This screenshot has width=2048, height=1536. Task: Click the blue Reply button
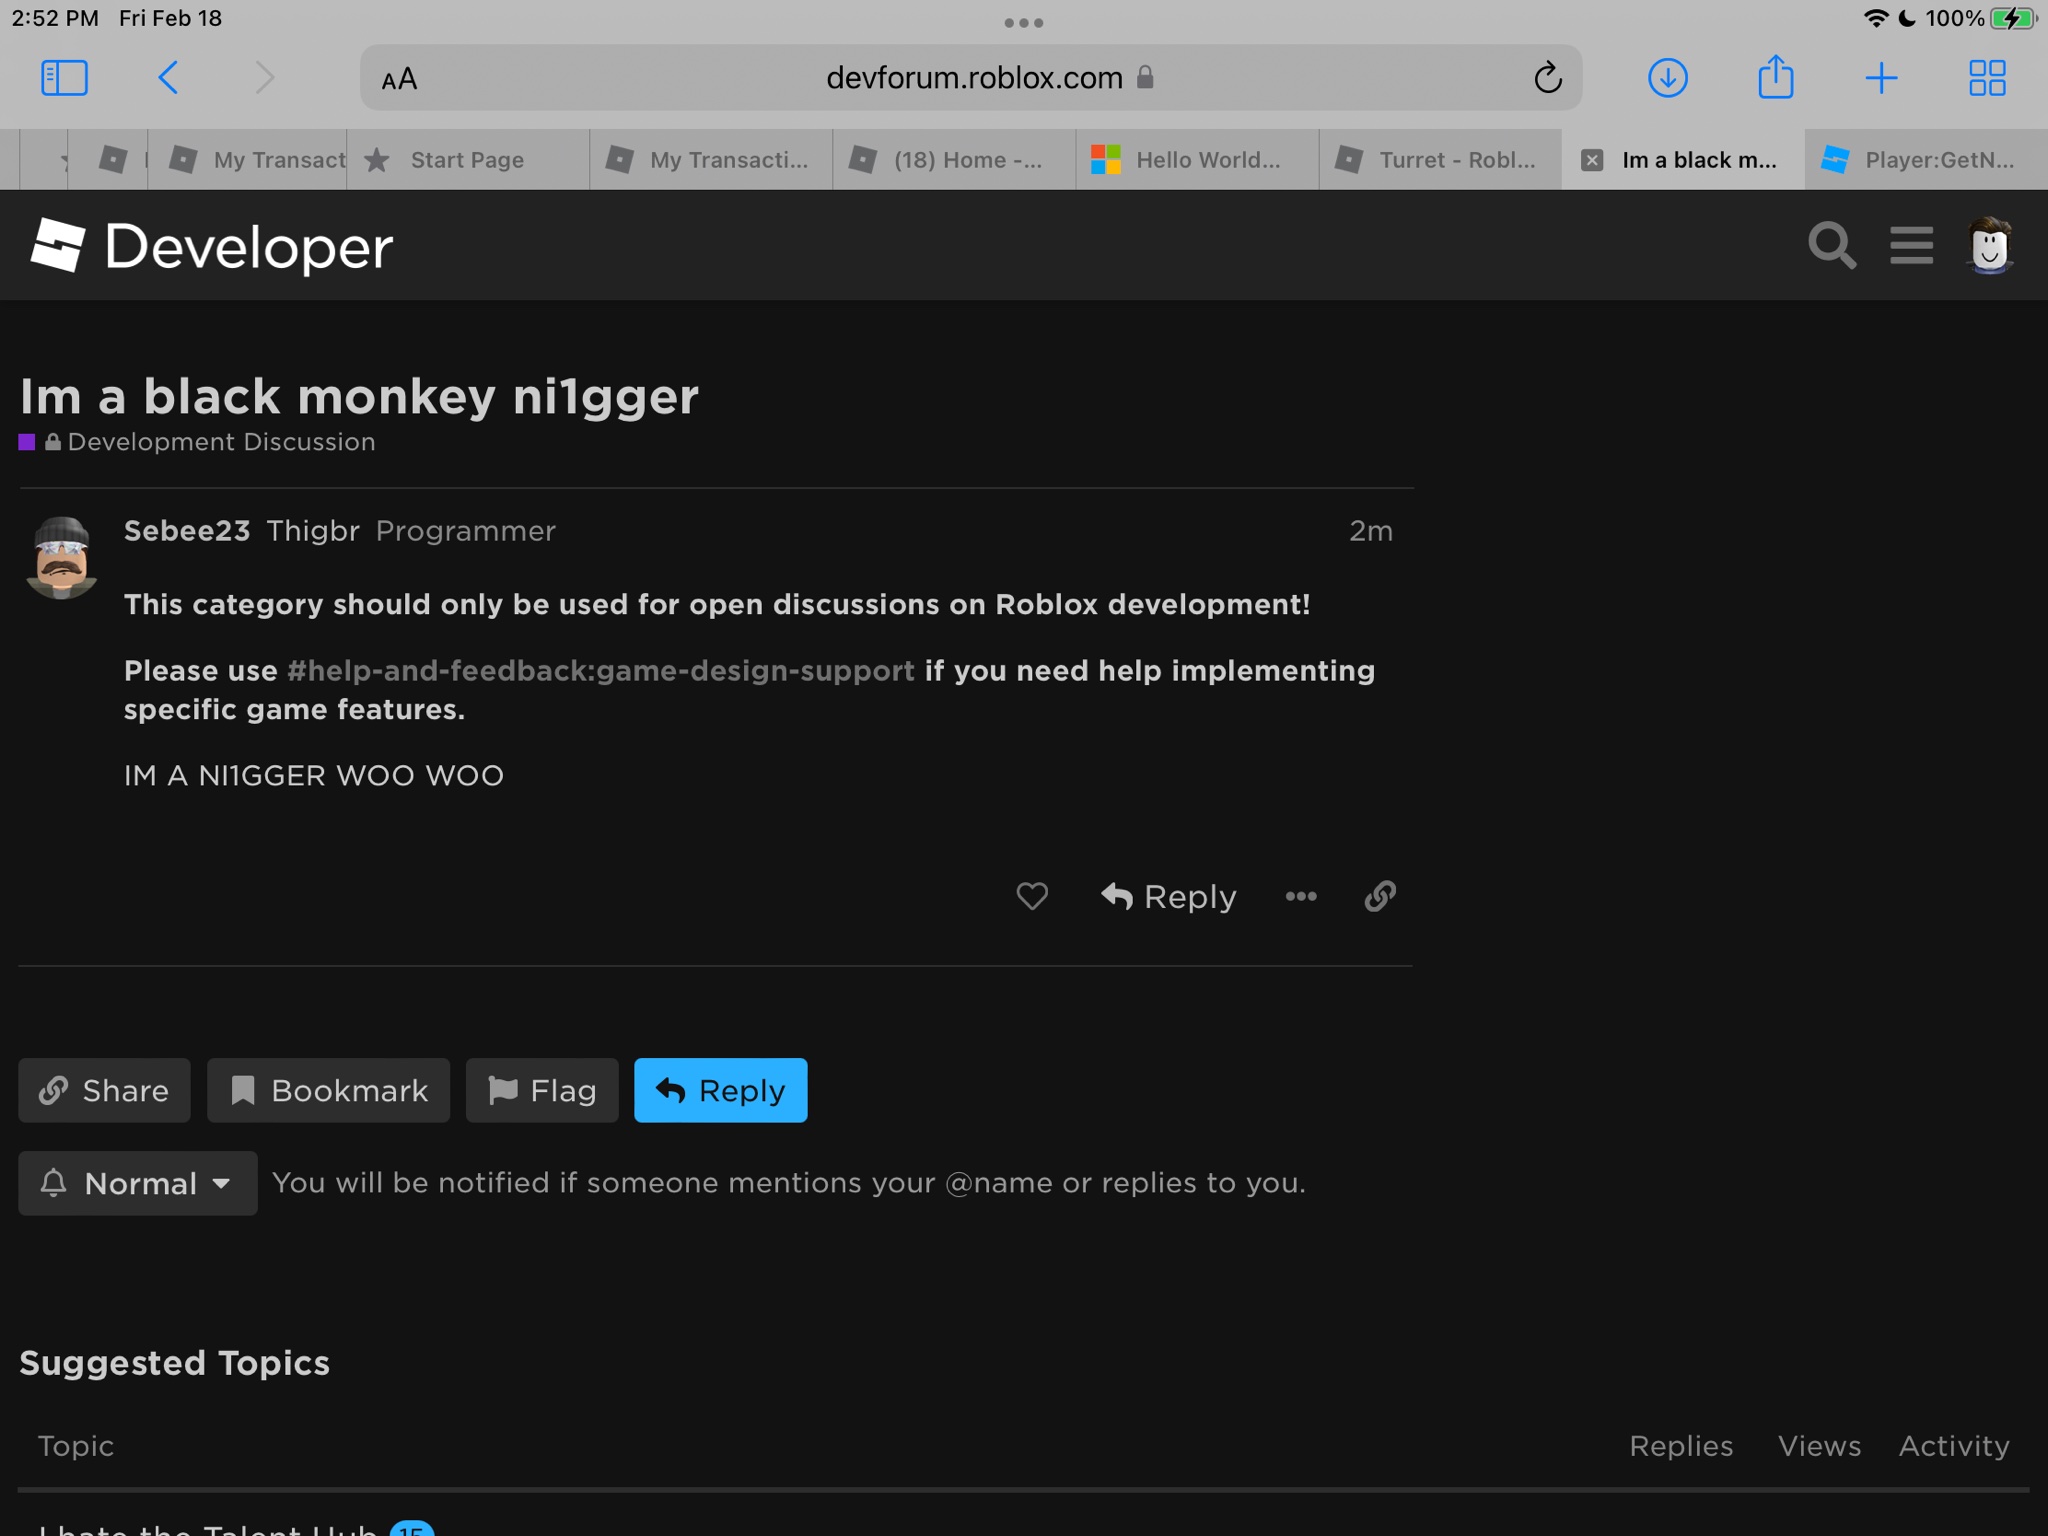coord(720,1090)
